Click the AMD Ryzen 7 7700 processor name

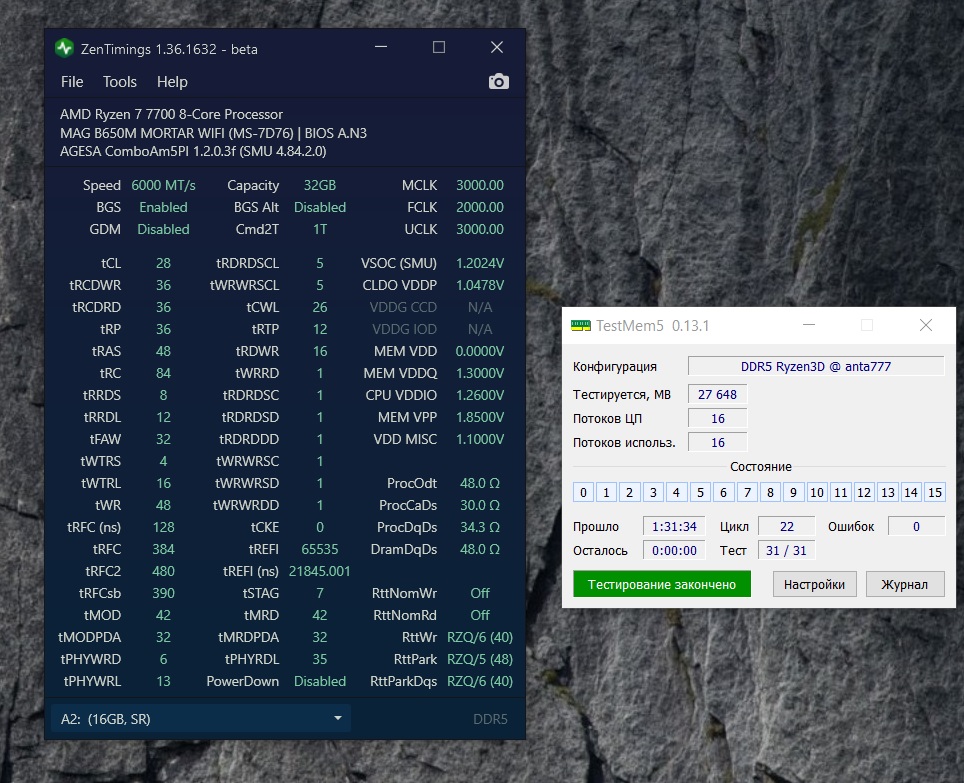[171, 114]
